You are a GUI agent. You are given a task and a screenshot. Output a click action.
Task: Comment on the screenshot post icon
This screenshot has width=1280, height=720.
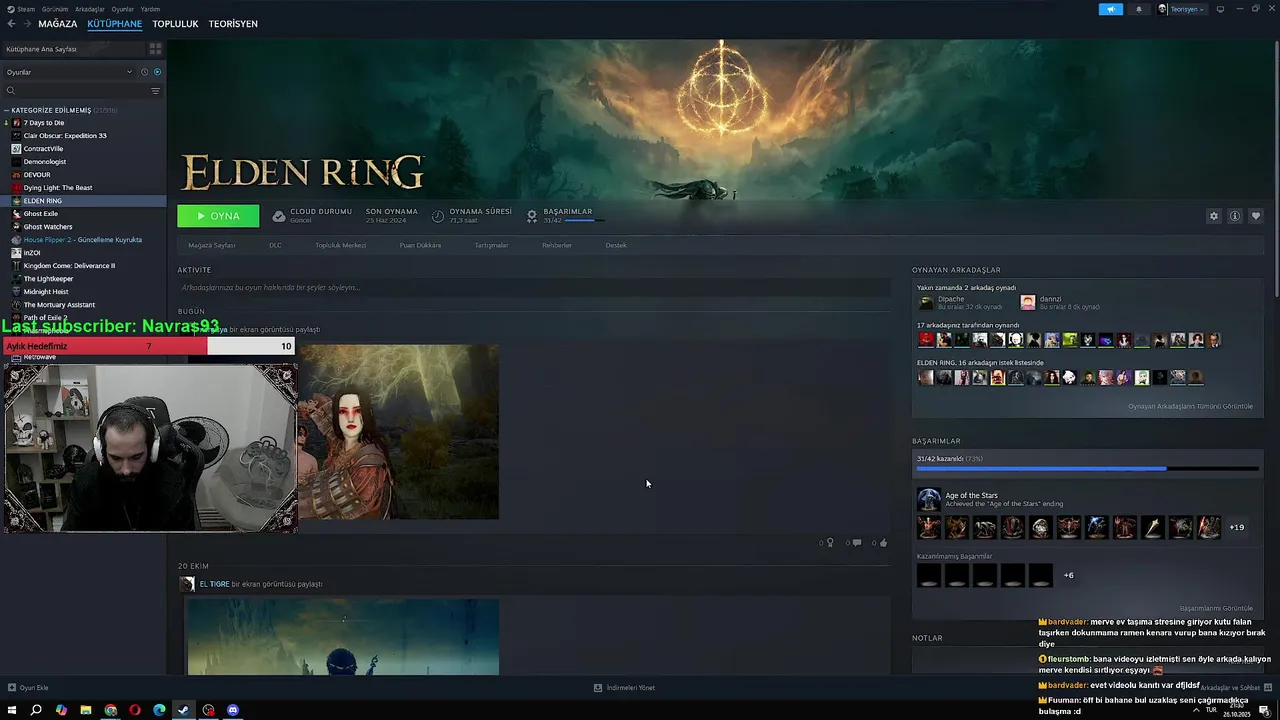coord(856,543)
